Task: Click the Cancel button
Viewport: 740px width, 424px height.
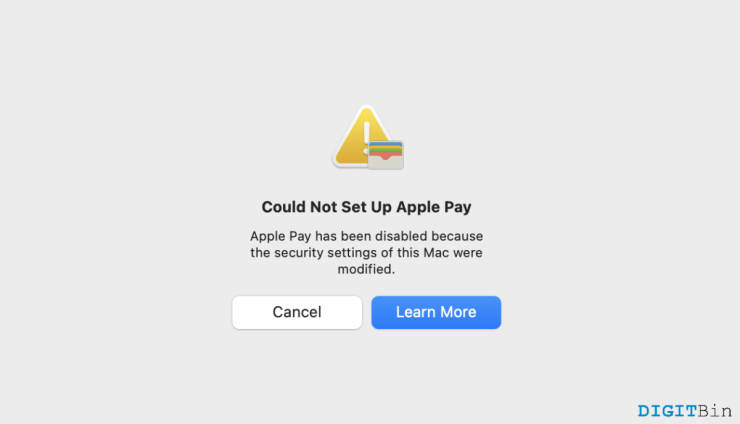Action: [297, 312]
